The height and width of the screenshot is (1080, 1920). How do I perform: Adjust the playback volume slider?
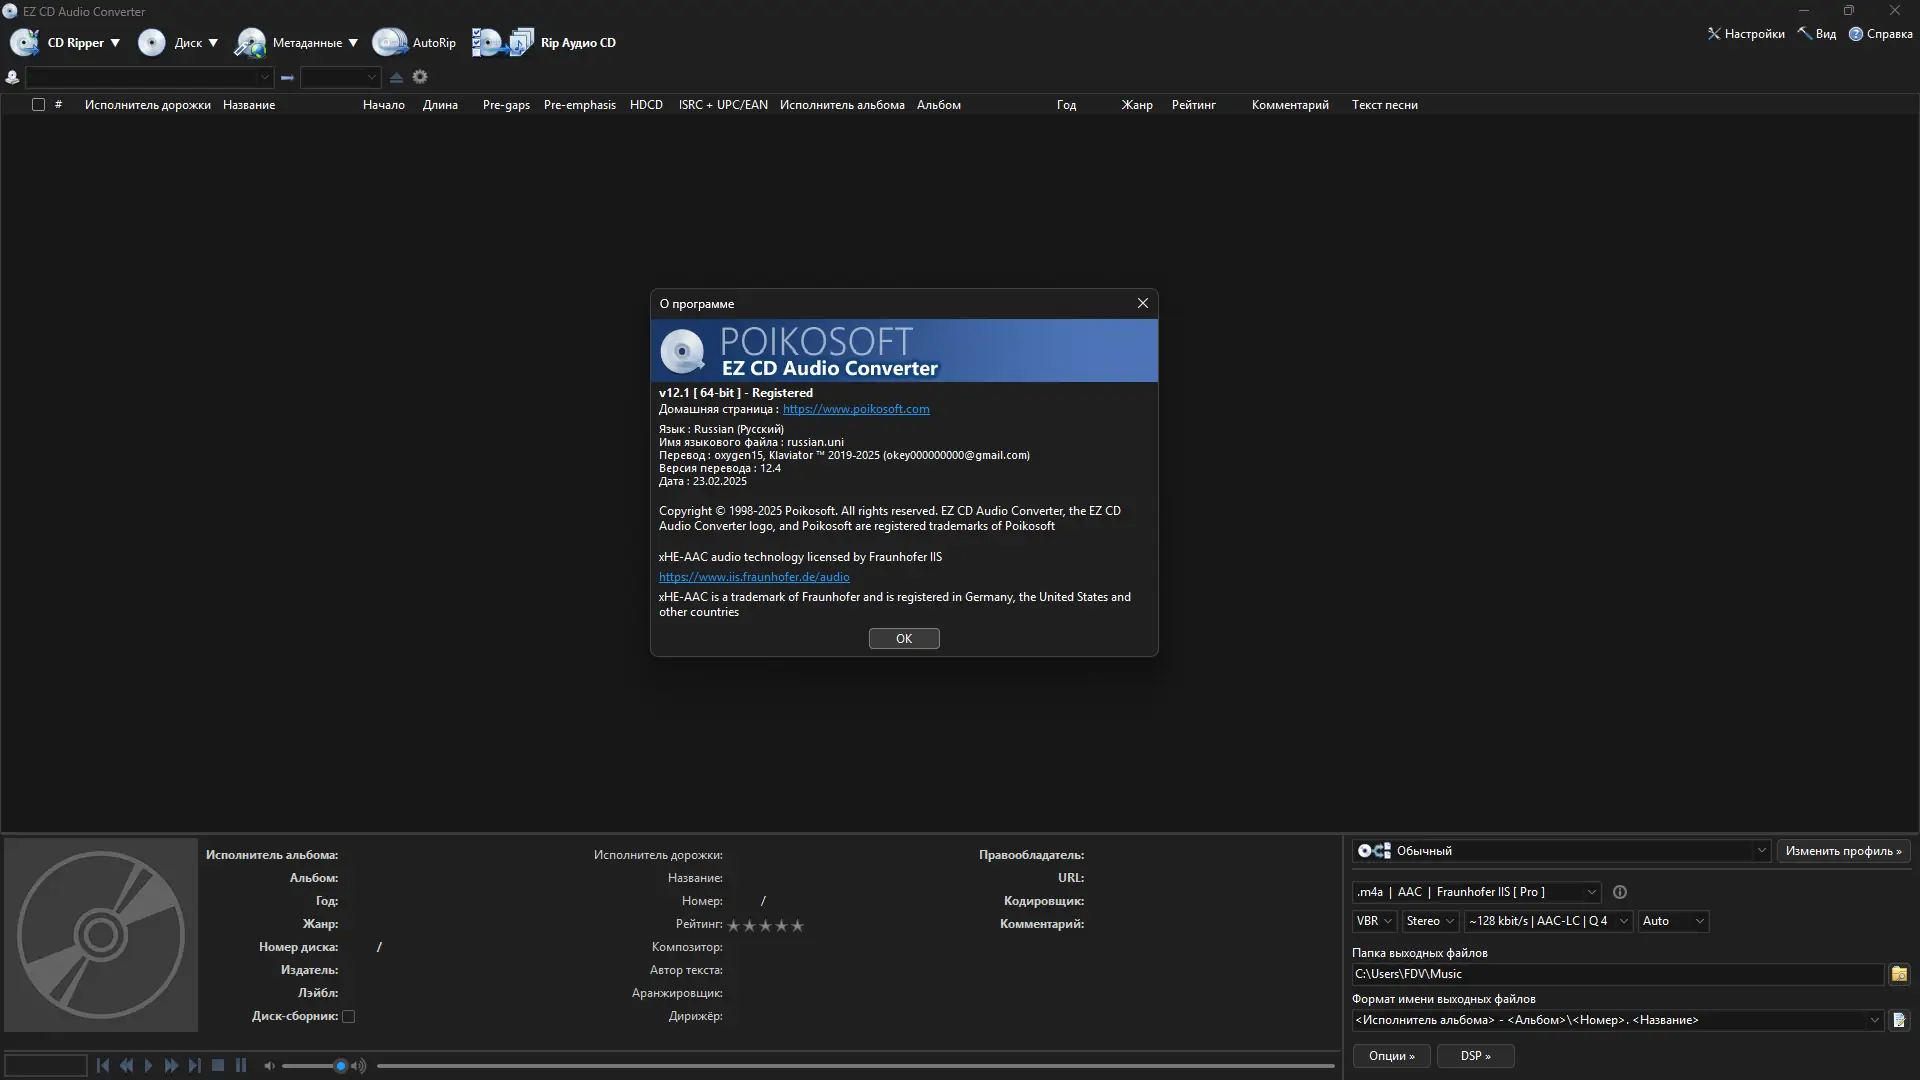340,1066
